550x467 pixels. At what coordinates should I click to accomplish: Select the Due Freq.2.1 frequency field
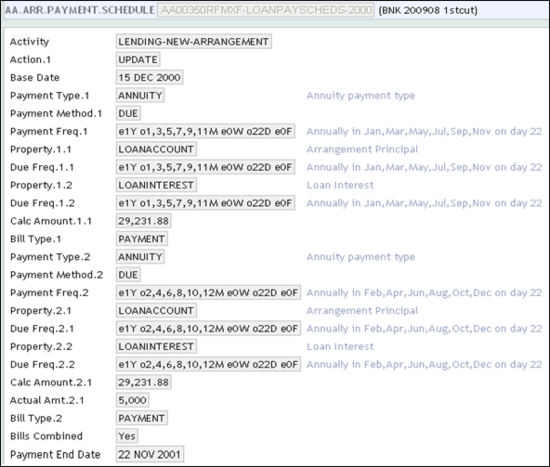(208, 328)
